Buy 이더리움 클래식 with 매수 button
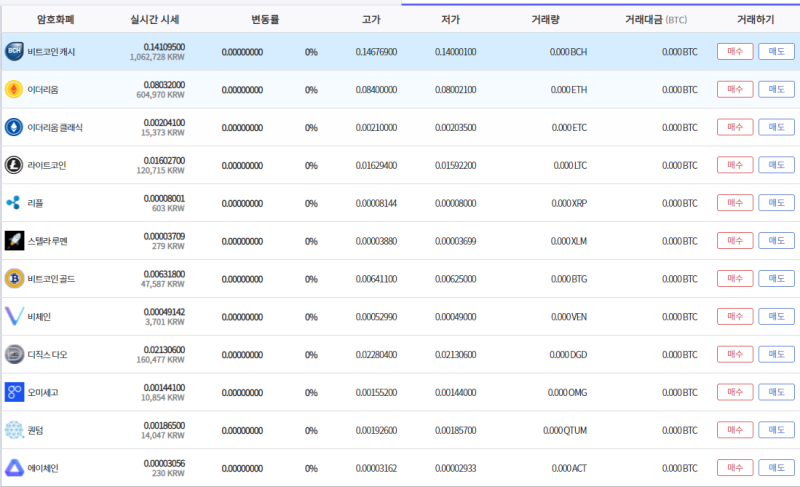800x487 pixels. pyautogui.click(x=735, y=127)
